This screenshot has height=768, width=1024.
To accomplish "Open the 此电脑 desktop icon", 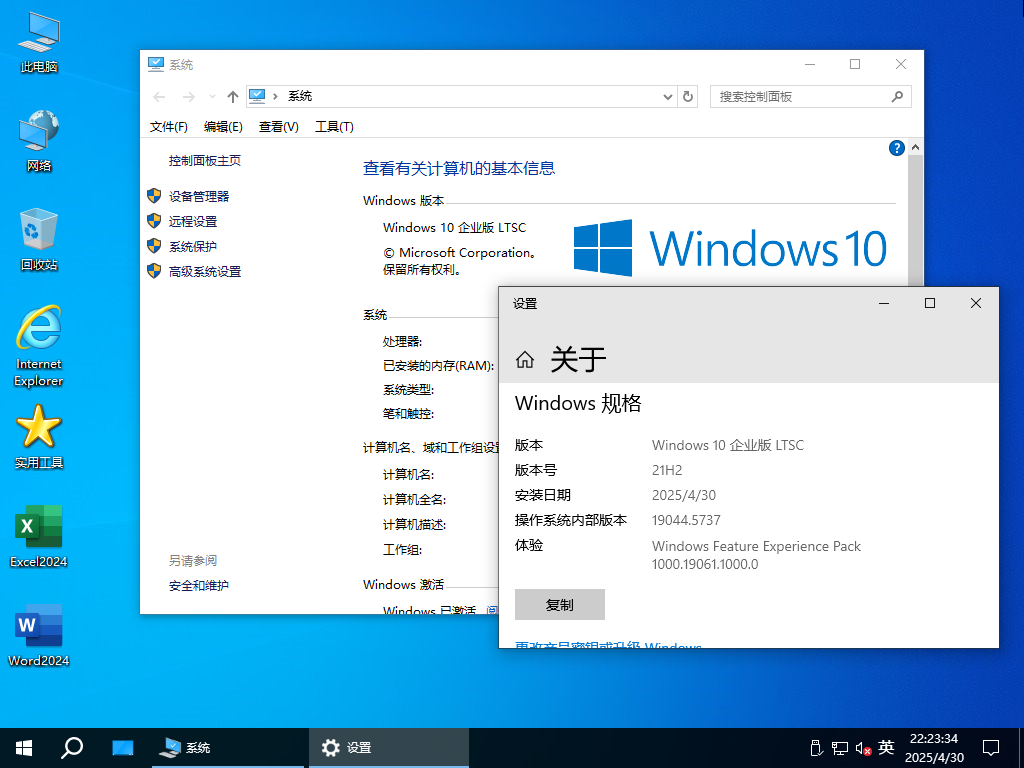I will coord(39,42).
